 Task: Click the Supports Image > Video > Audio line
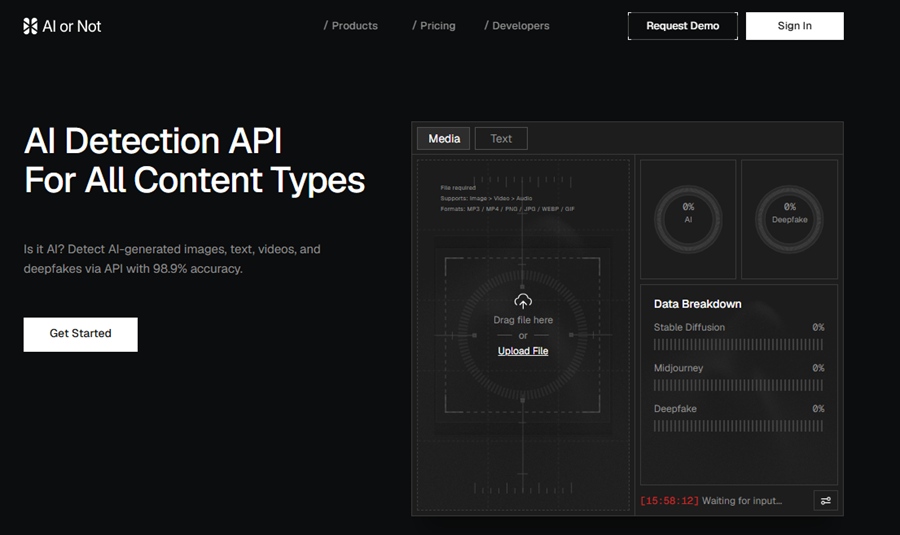click(486, 198)
